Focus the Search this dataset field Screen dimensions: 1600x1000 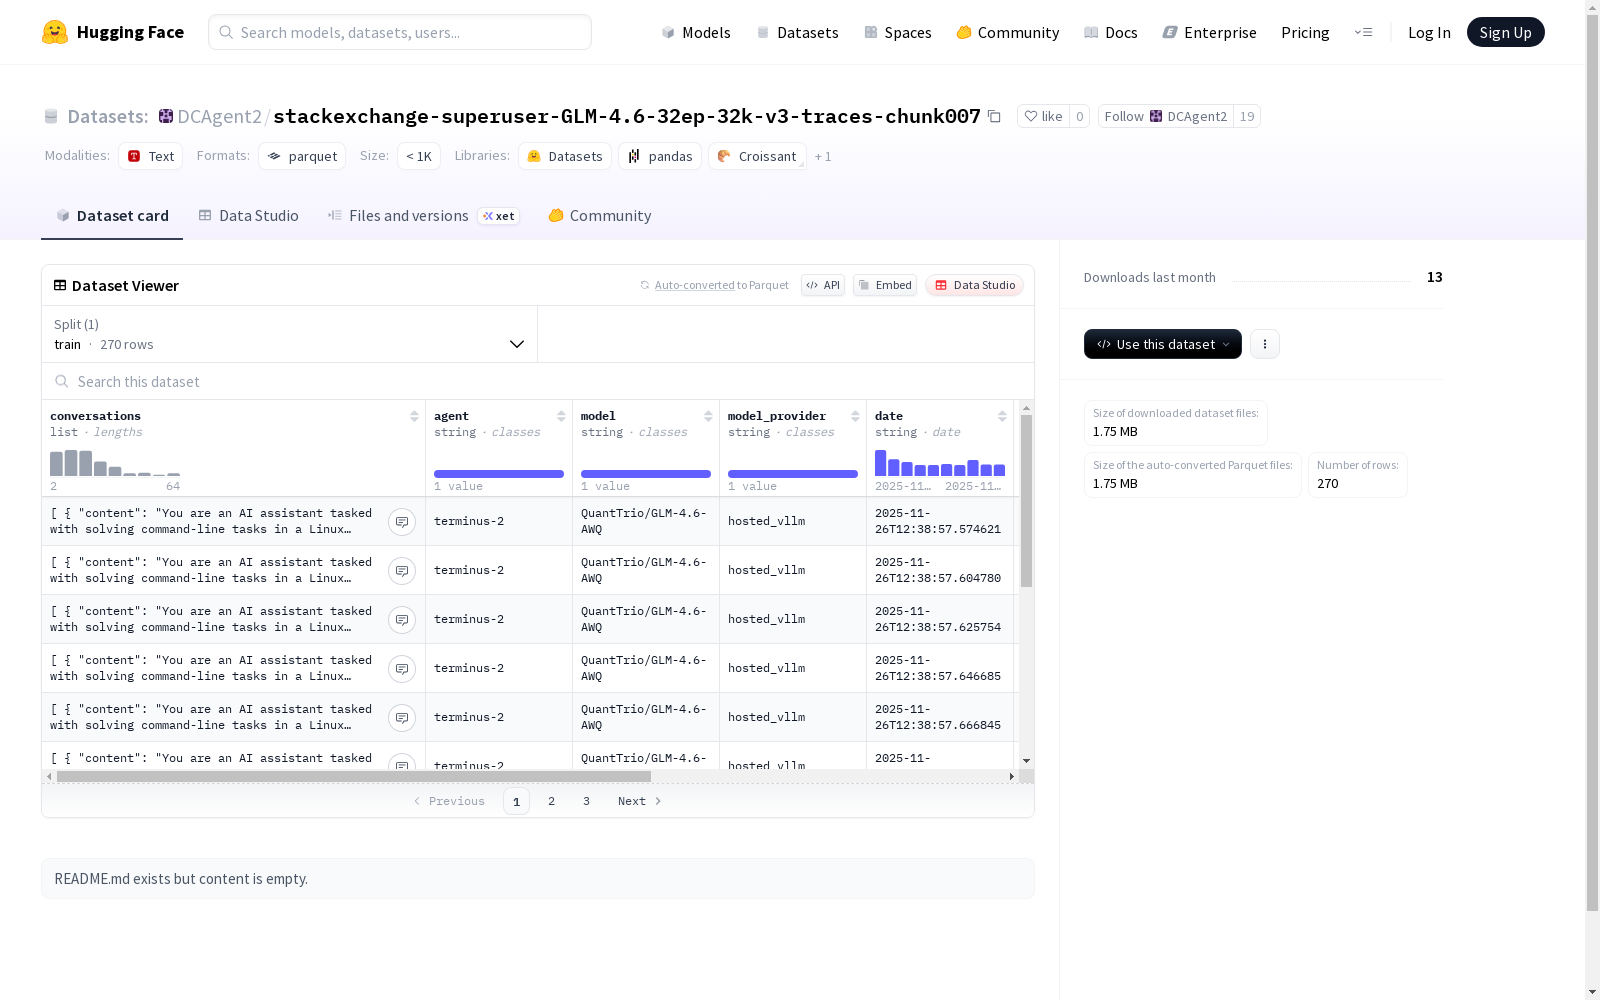click(x=538, y=381)
